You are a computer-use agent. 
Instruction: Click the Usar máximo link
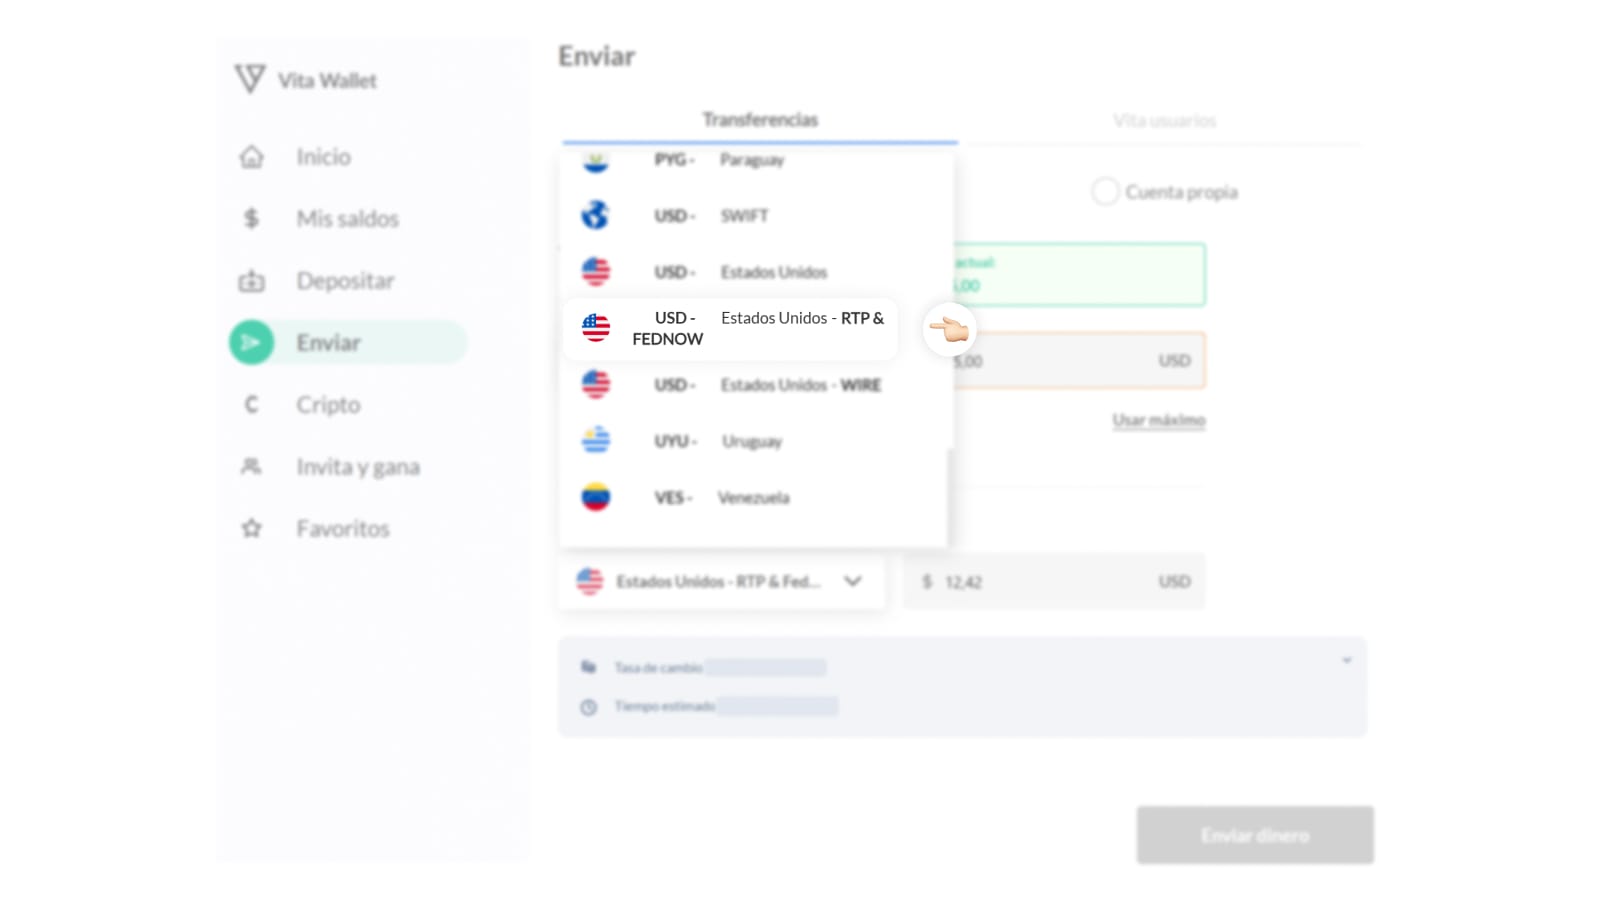click(x=1157, y=420)
